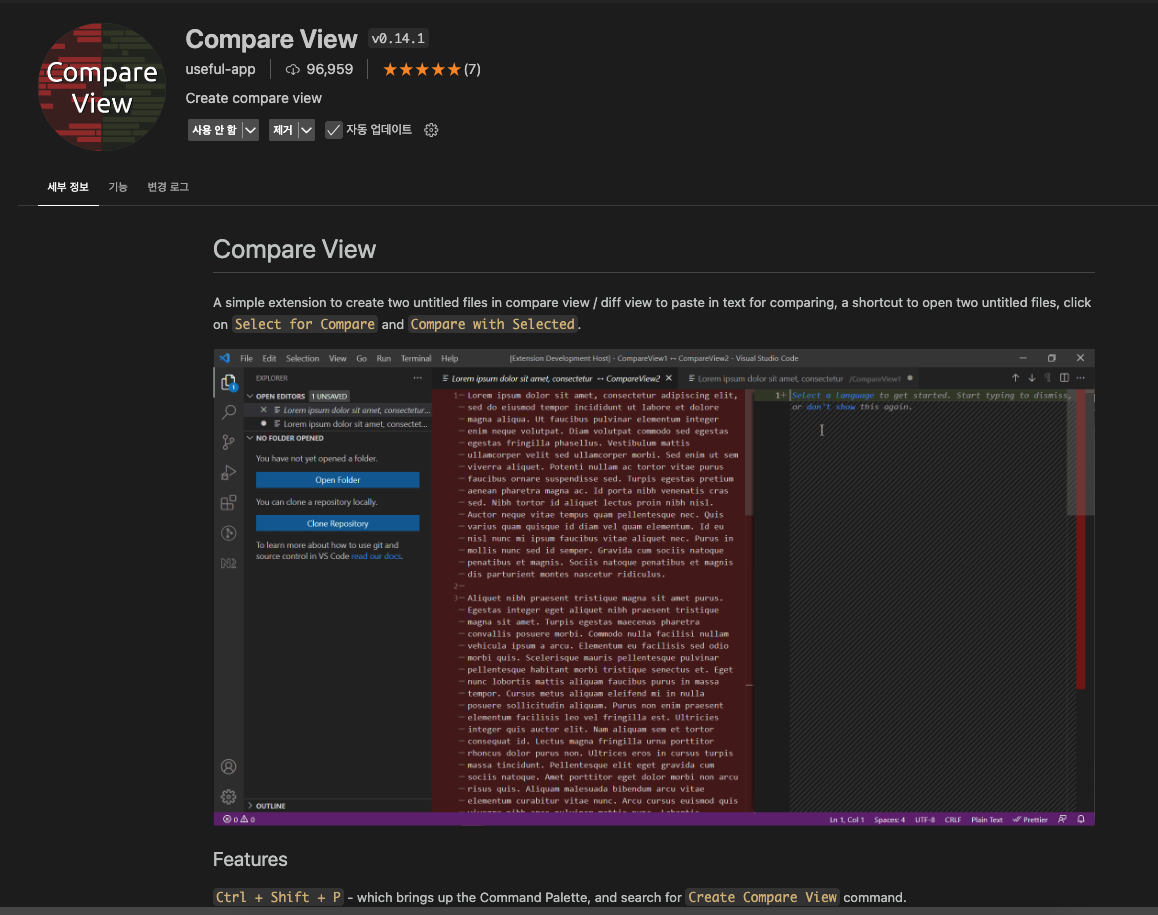Click the README screenshot of VS Code
1158x915 pixels.
click(654, 587)
